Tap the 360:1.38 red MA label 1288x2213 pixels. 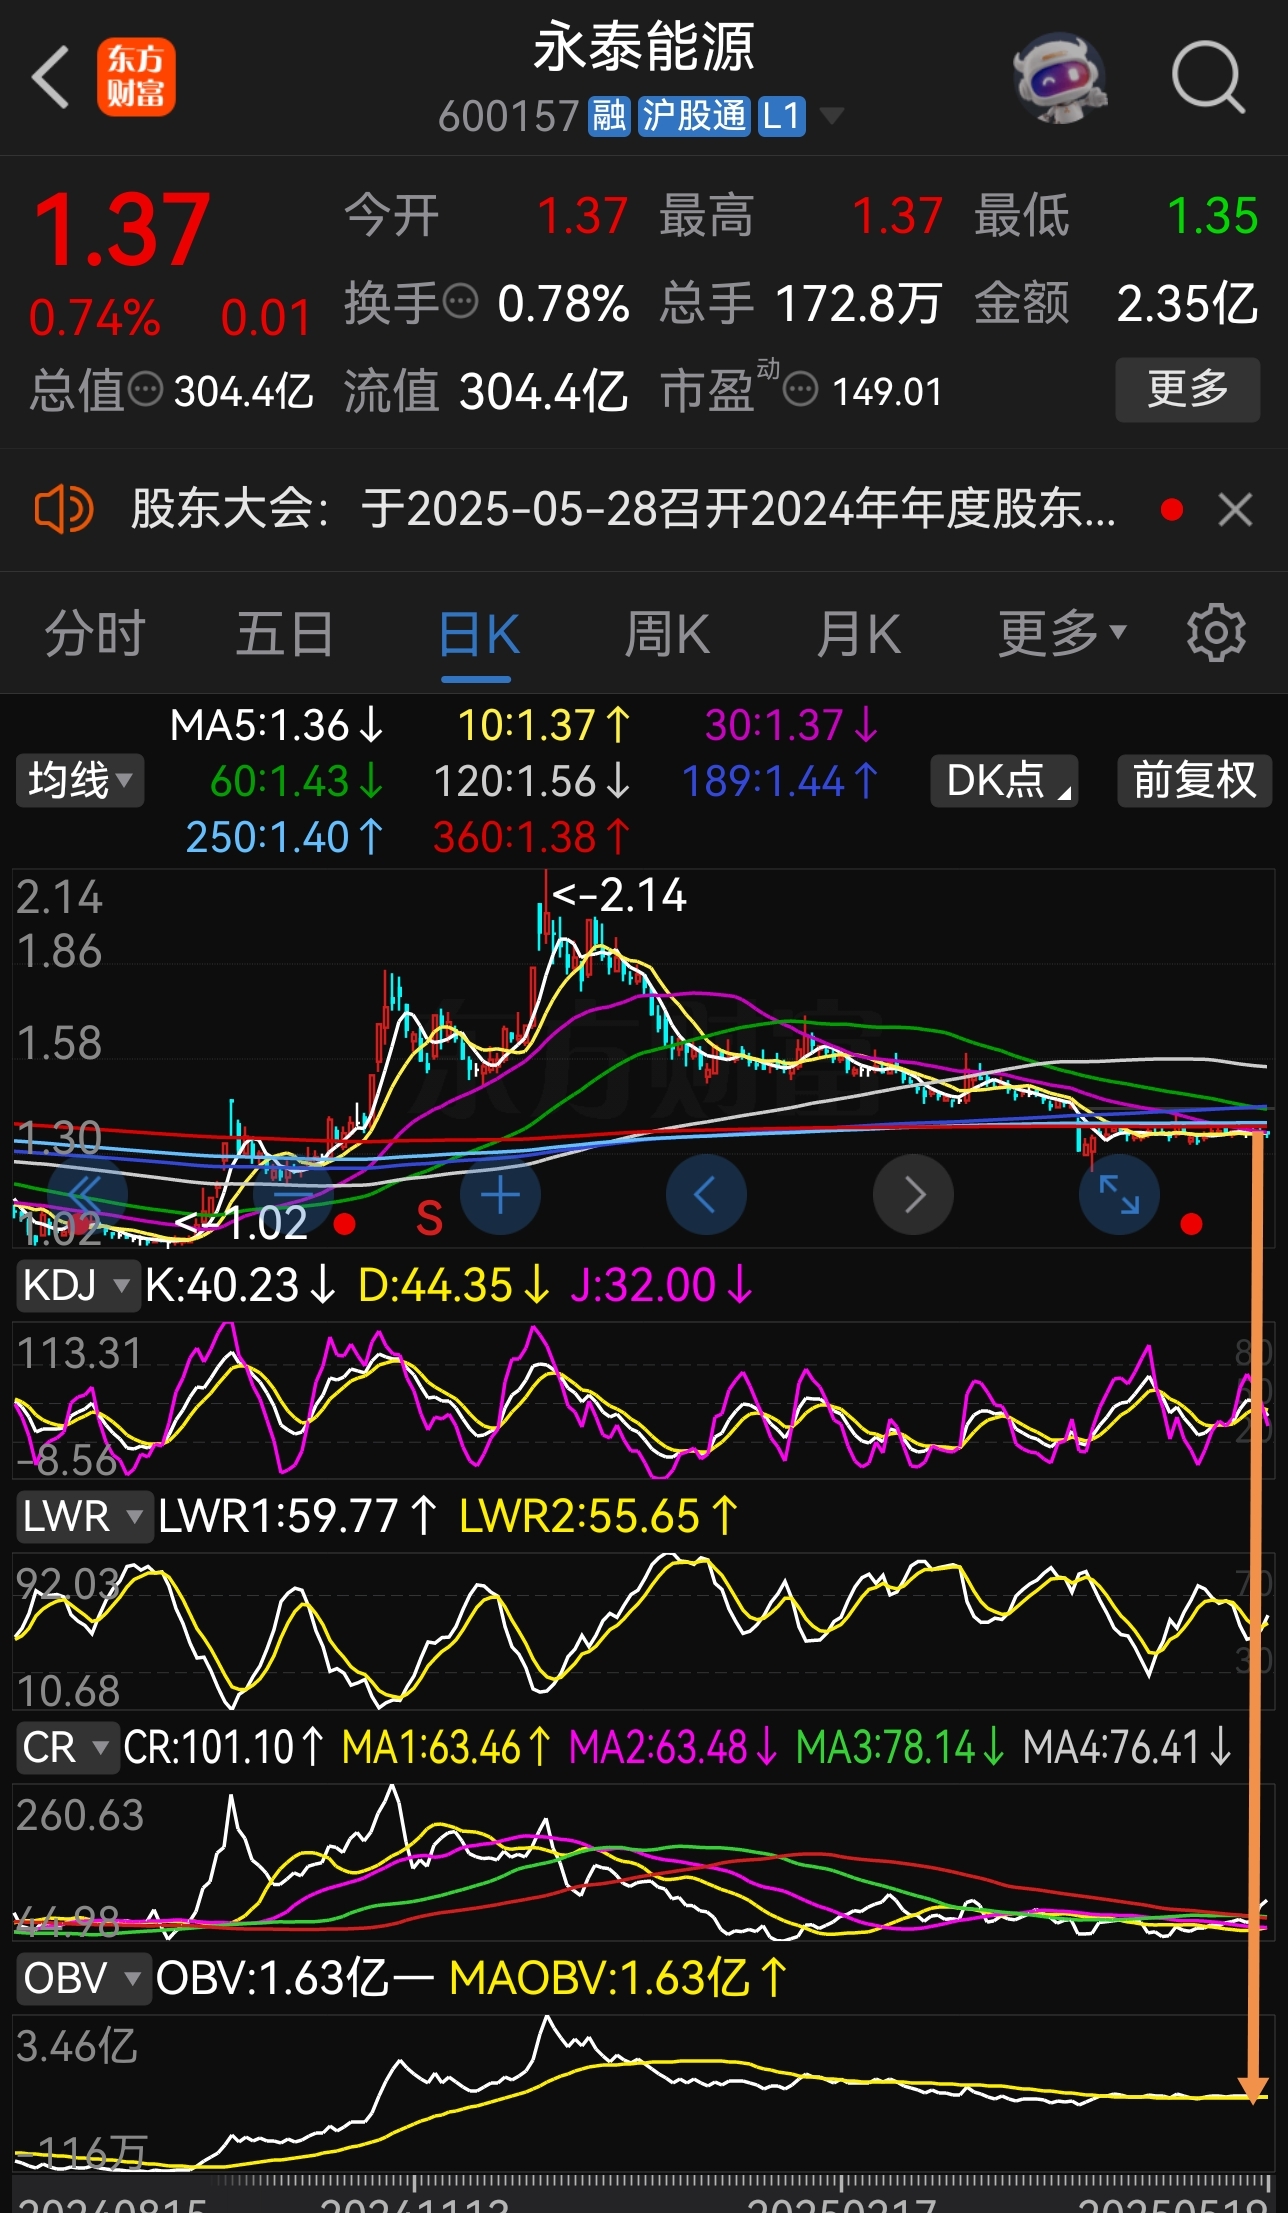tap(532, 837)
